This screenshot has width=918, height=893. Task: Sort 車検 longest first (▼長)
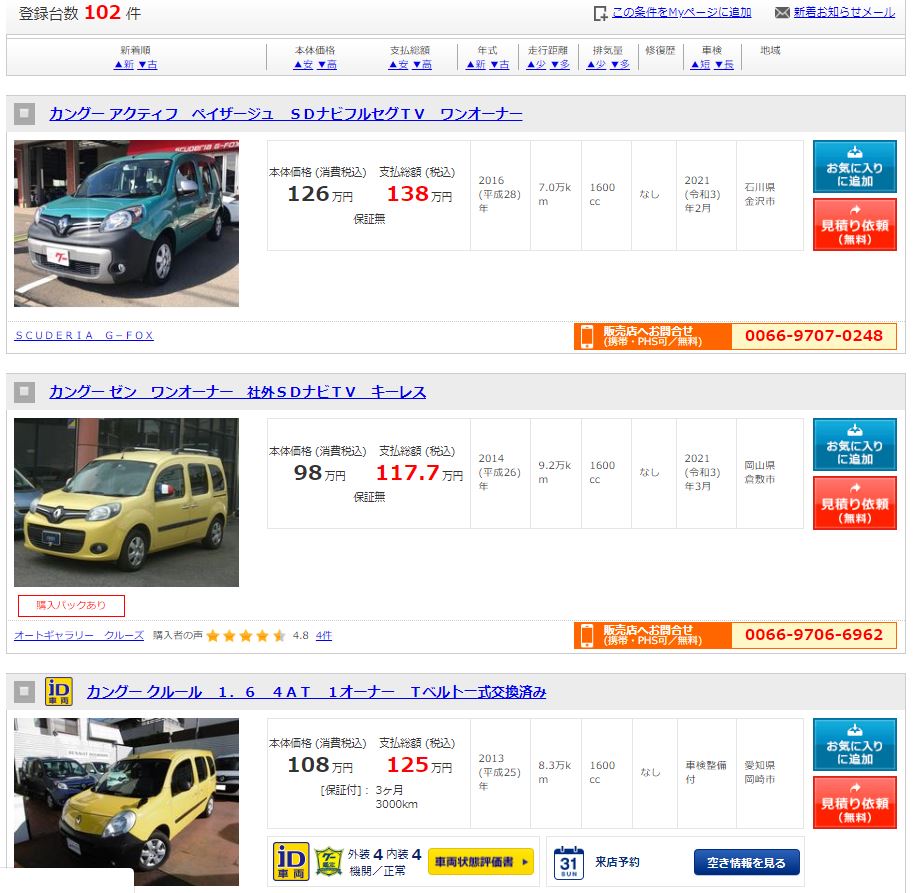point(724,64)
